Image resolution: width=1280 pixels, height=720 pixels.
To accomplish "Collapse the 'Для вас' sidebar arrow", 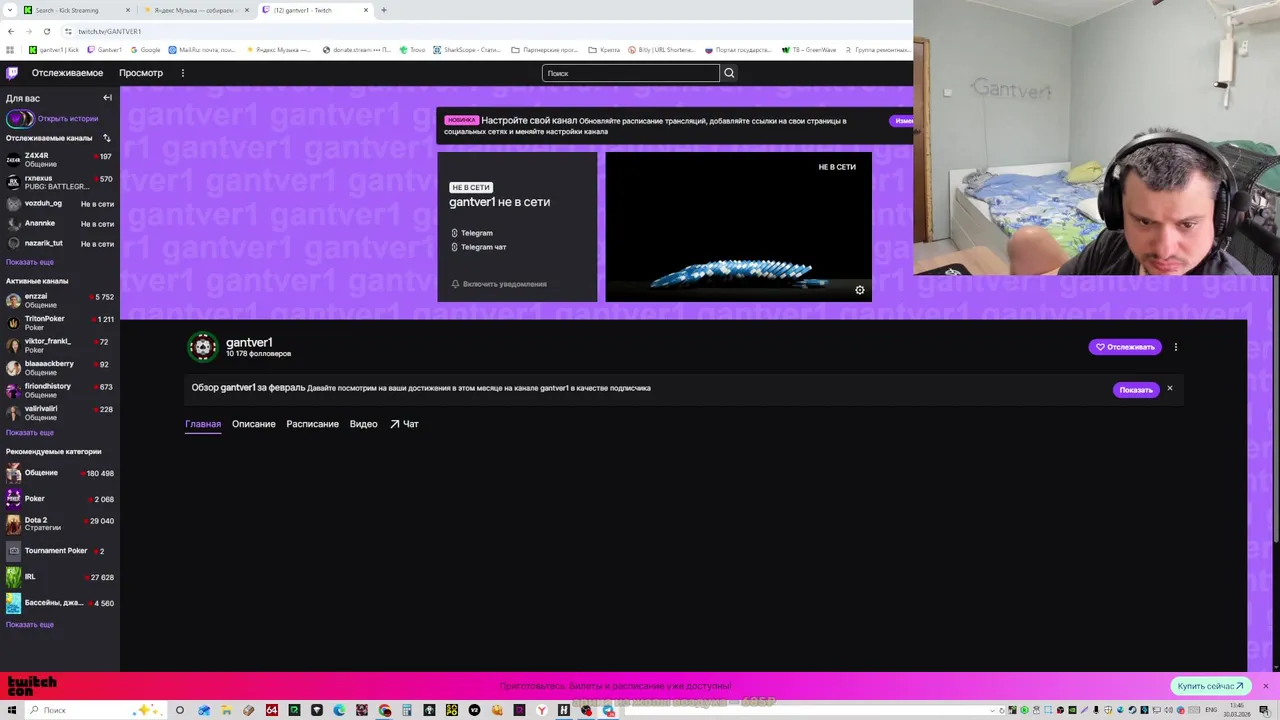I will tap(107, 98).
